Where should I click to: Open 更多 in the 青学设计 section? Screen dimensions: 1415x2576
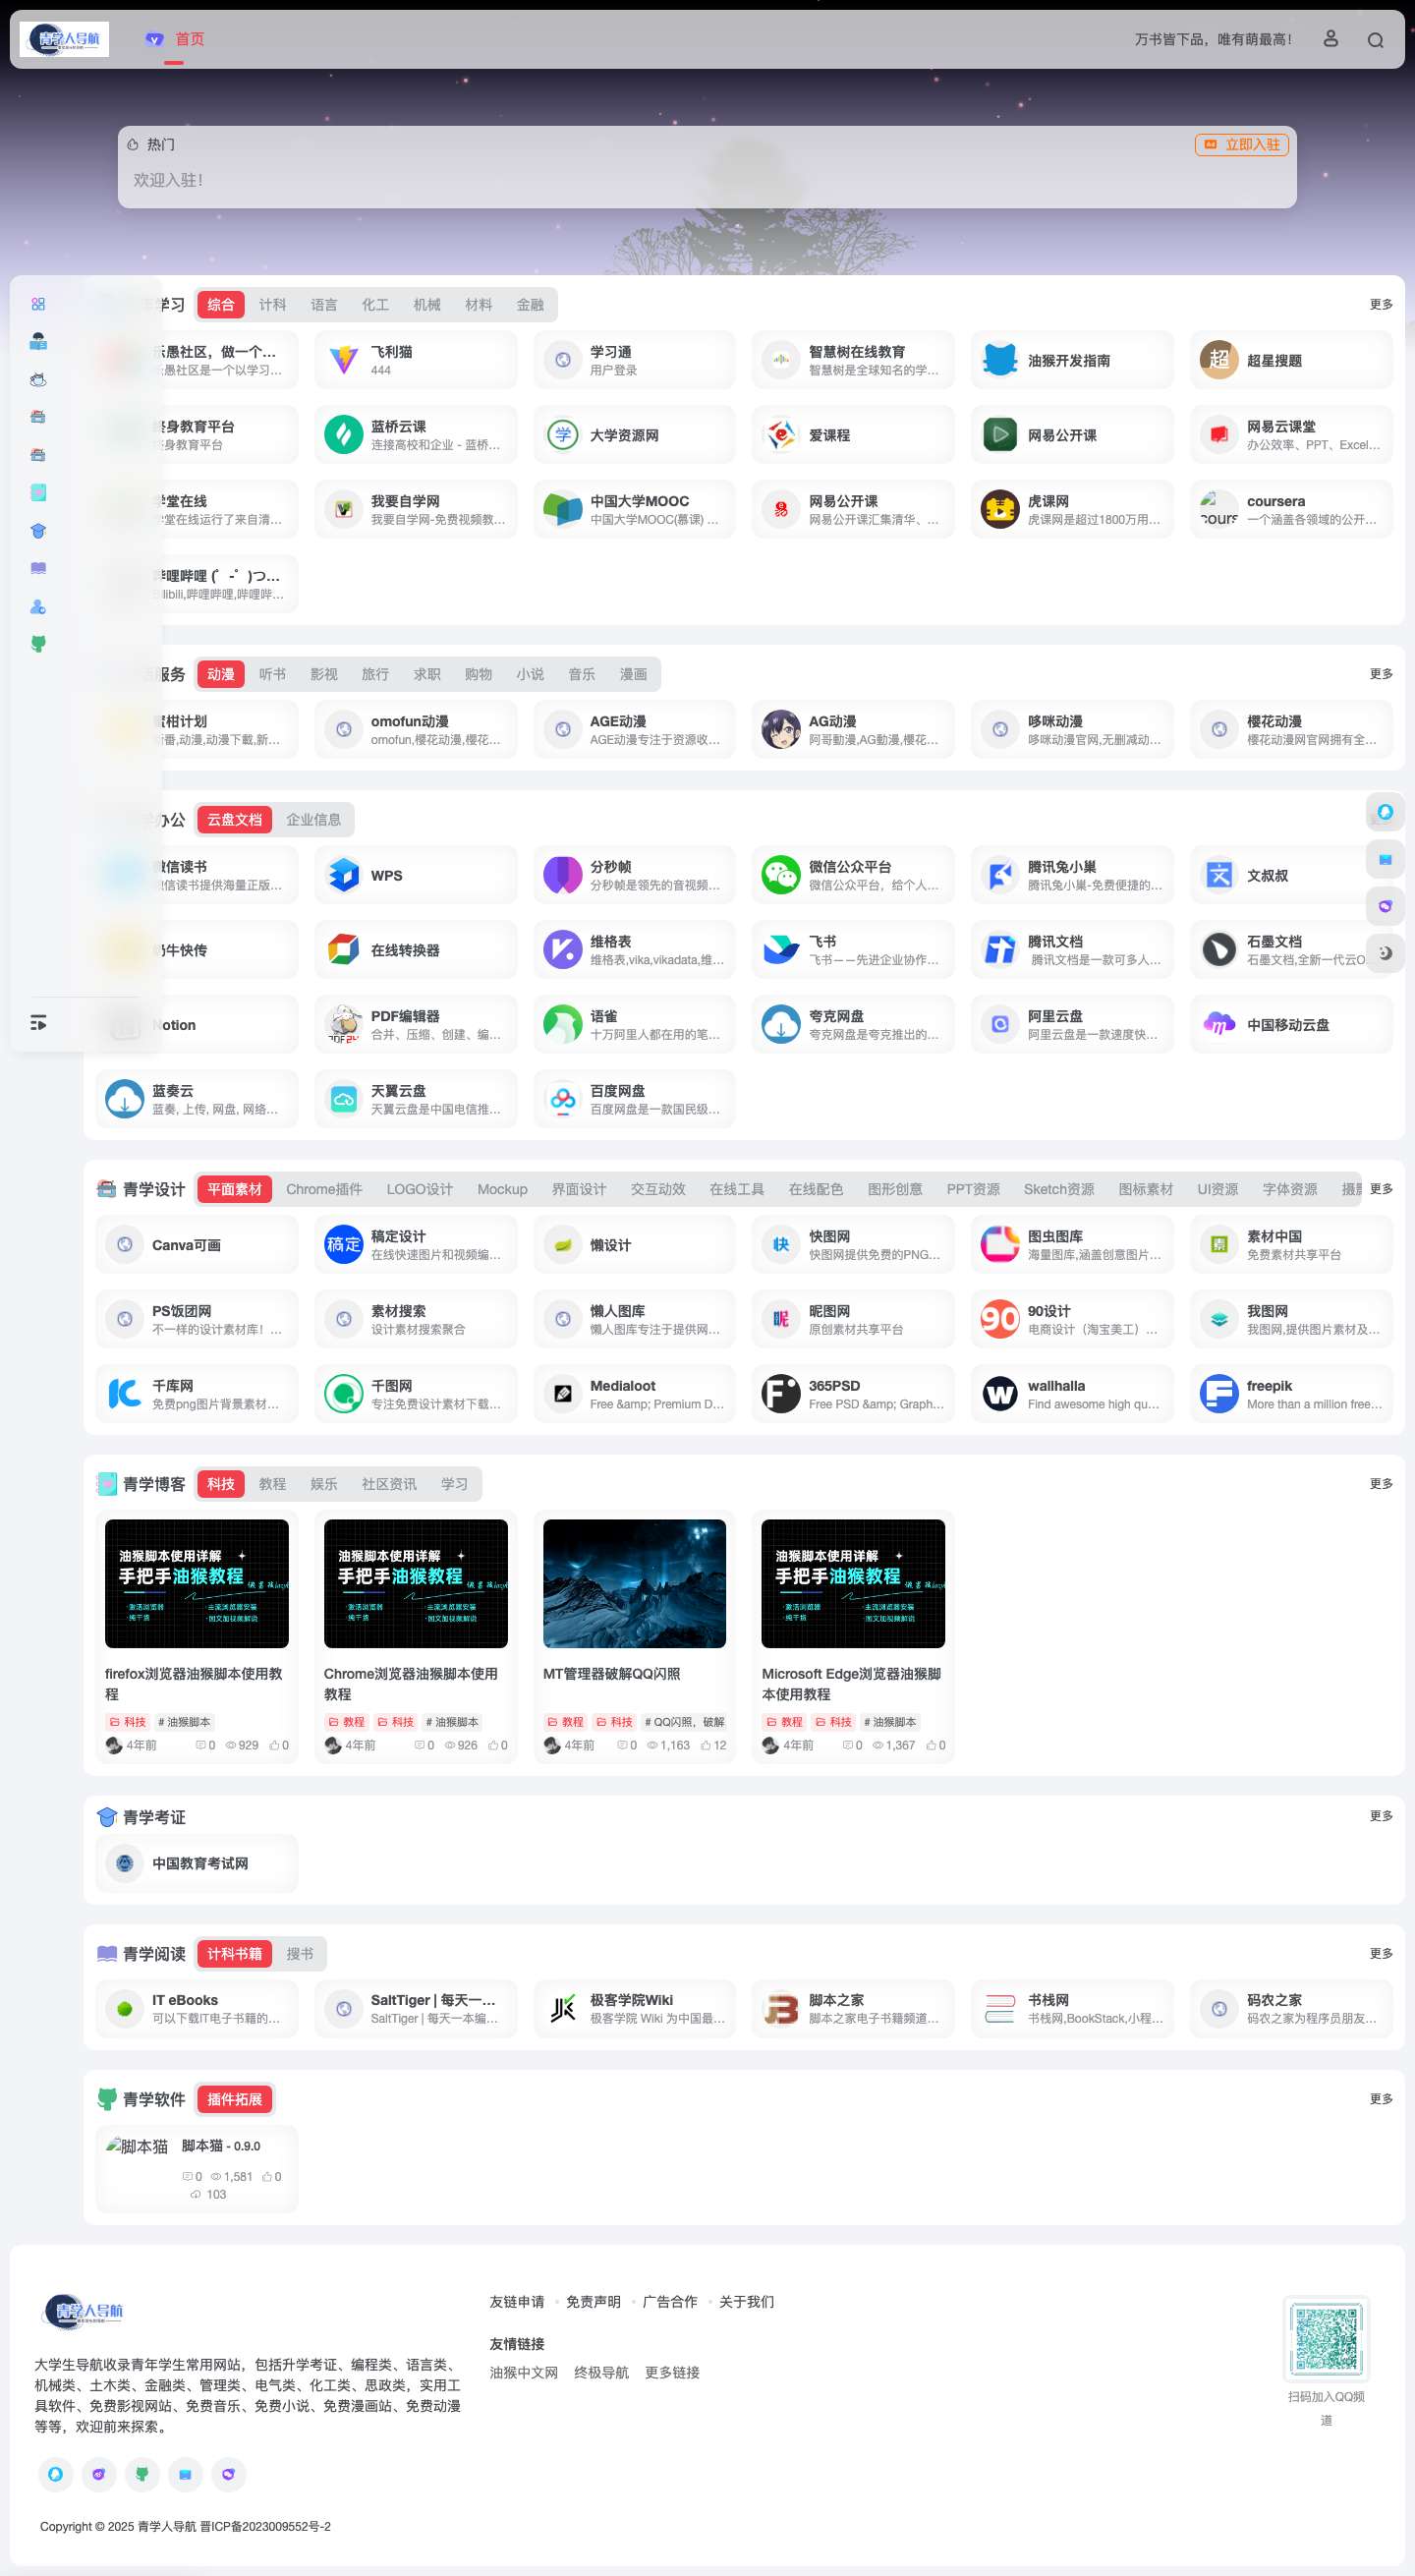tap(1381, 1189)
